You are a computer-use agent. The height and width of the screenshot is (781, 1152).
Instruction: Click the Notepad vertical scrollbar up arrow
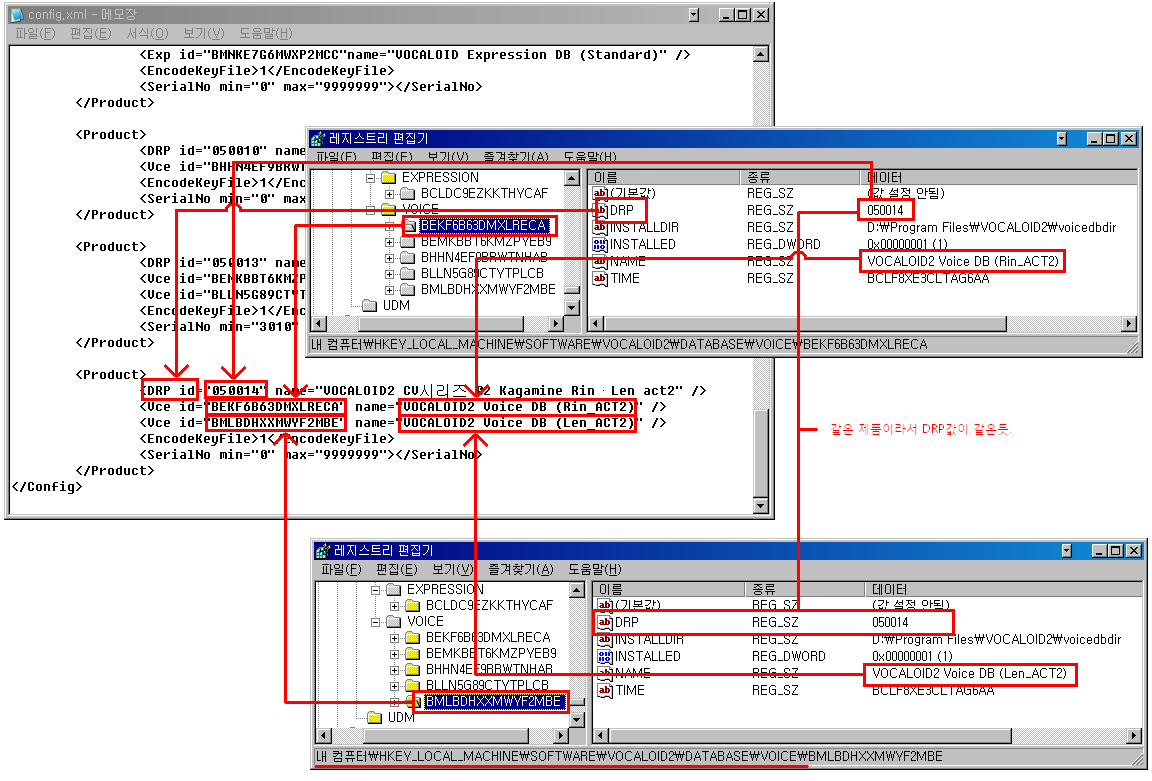click(761, 54)
